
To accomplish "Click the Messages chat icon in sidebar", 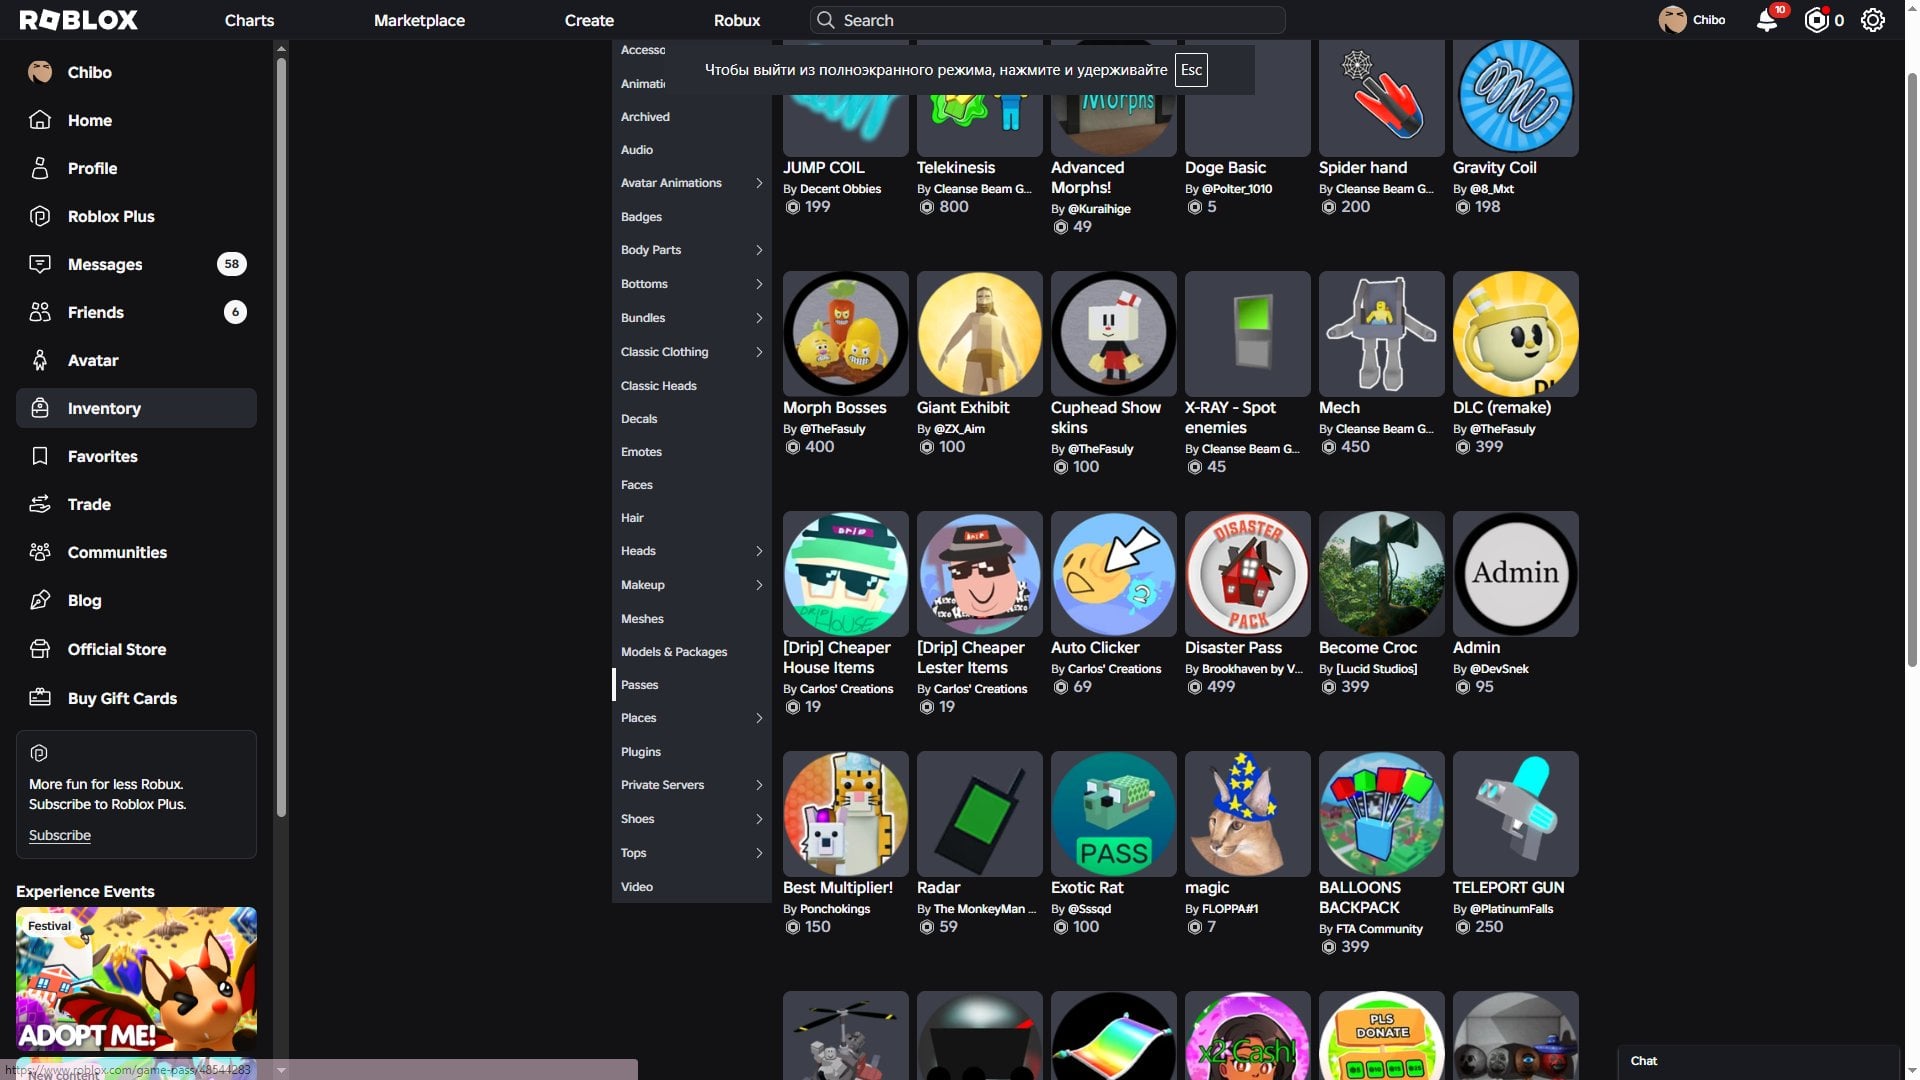I will point(40,264).
